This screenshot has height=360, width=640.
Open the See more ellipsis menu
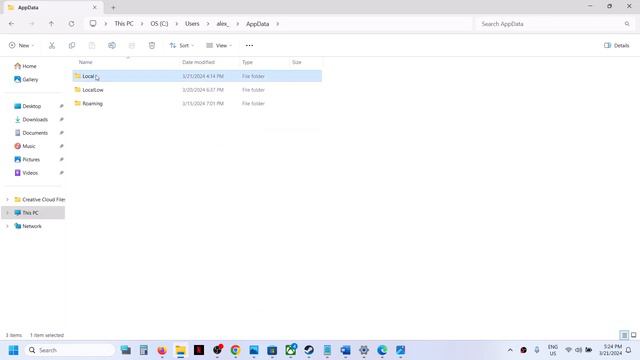coord(249,45)
